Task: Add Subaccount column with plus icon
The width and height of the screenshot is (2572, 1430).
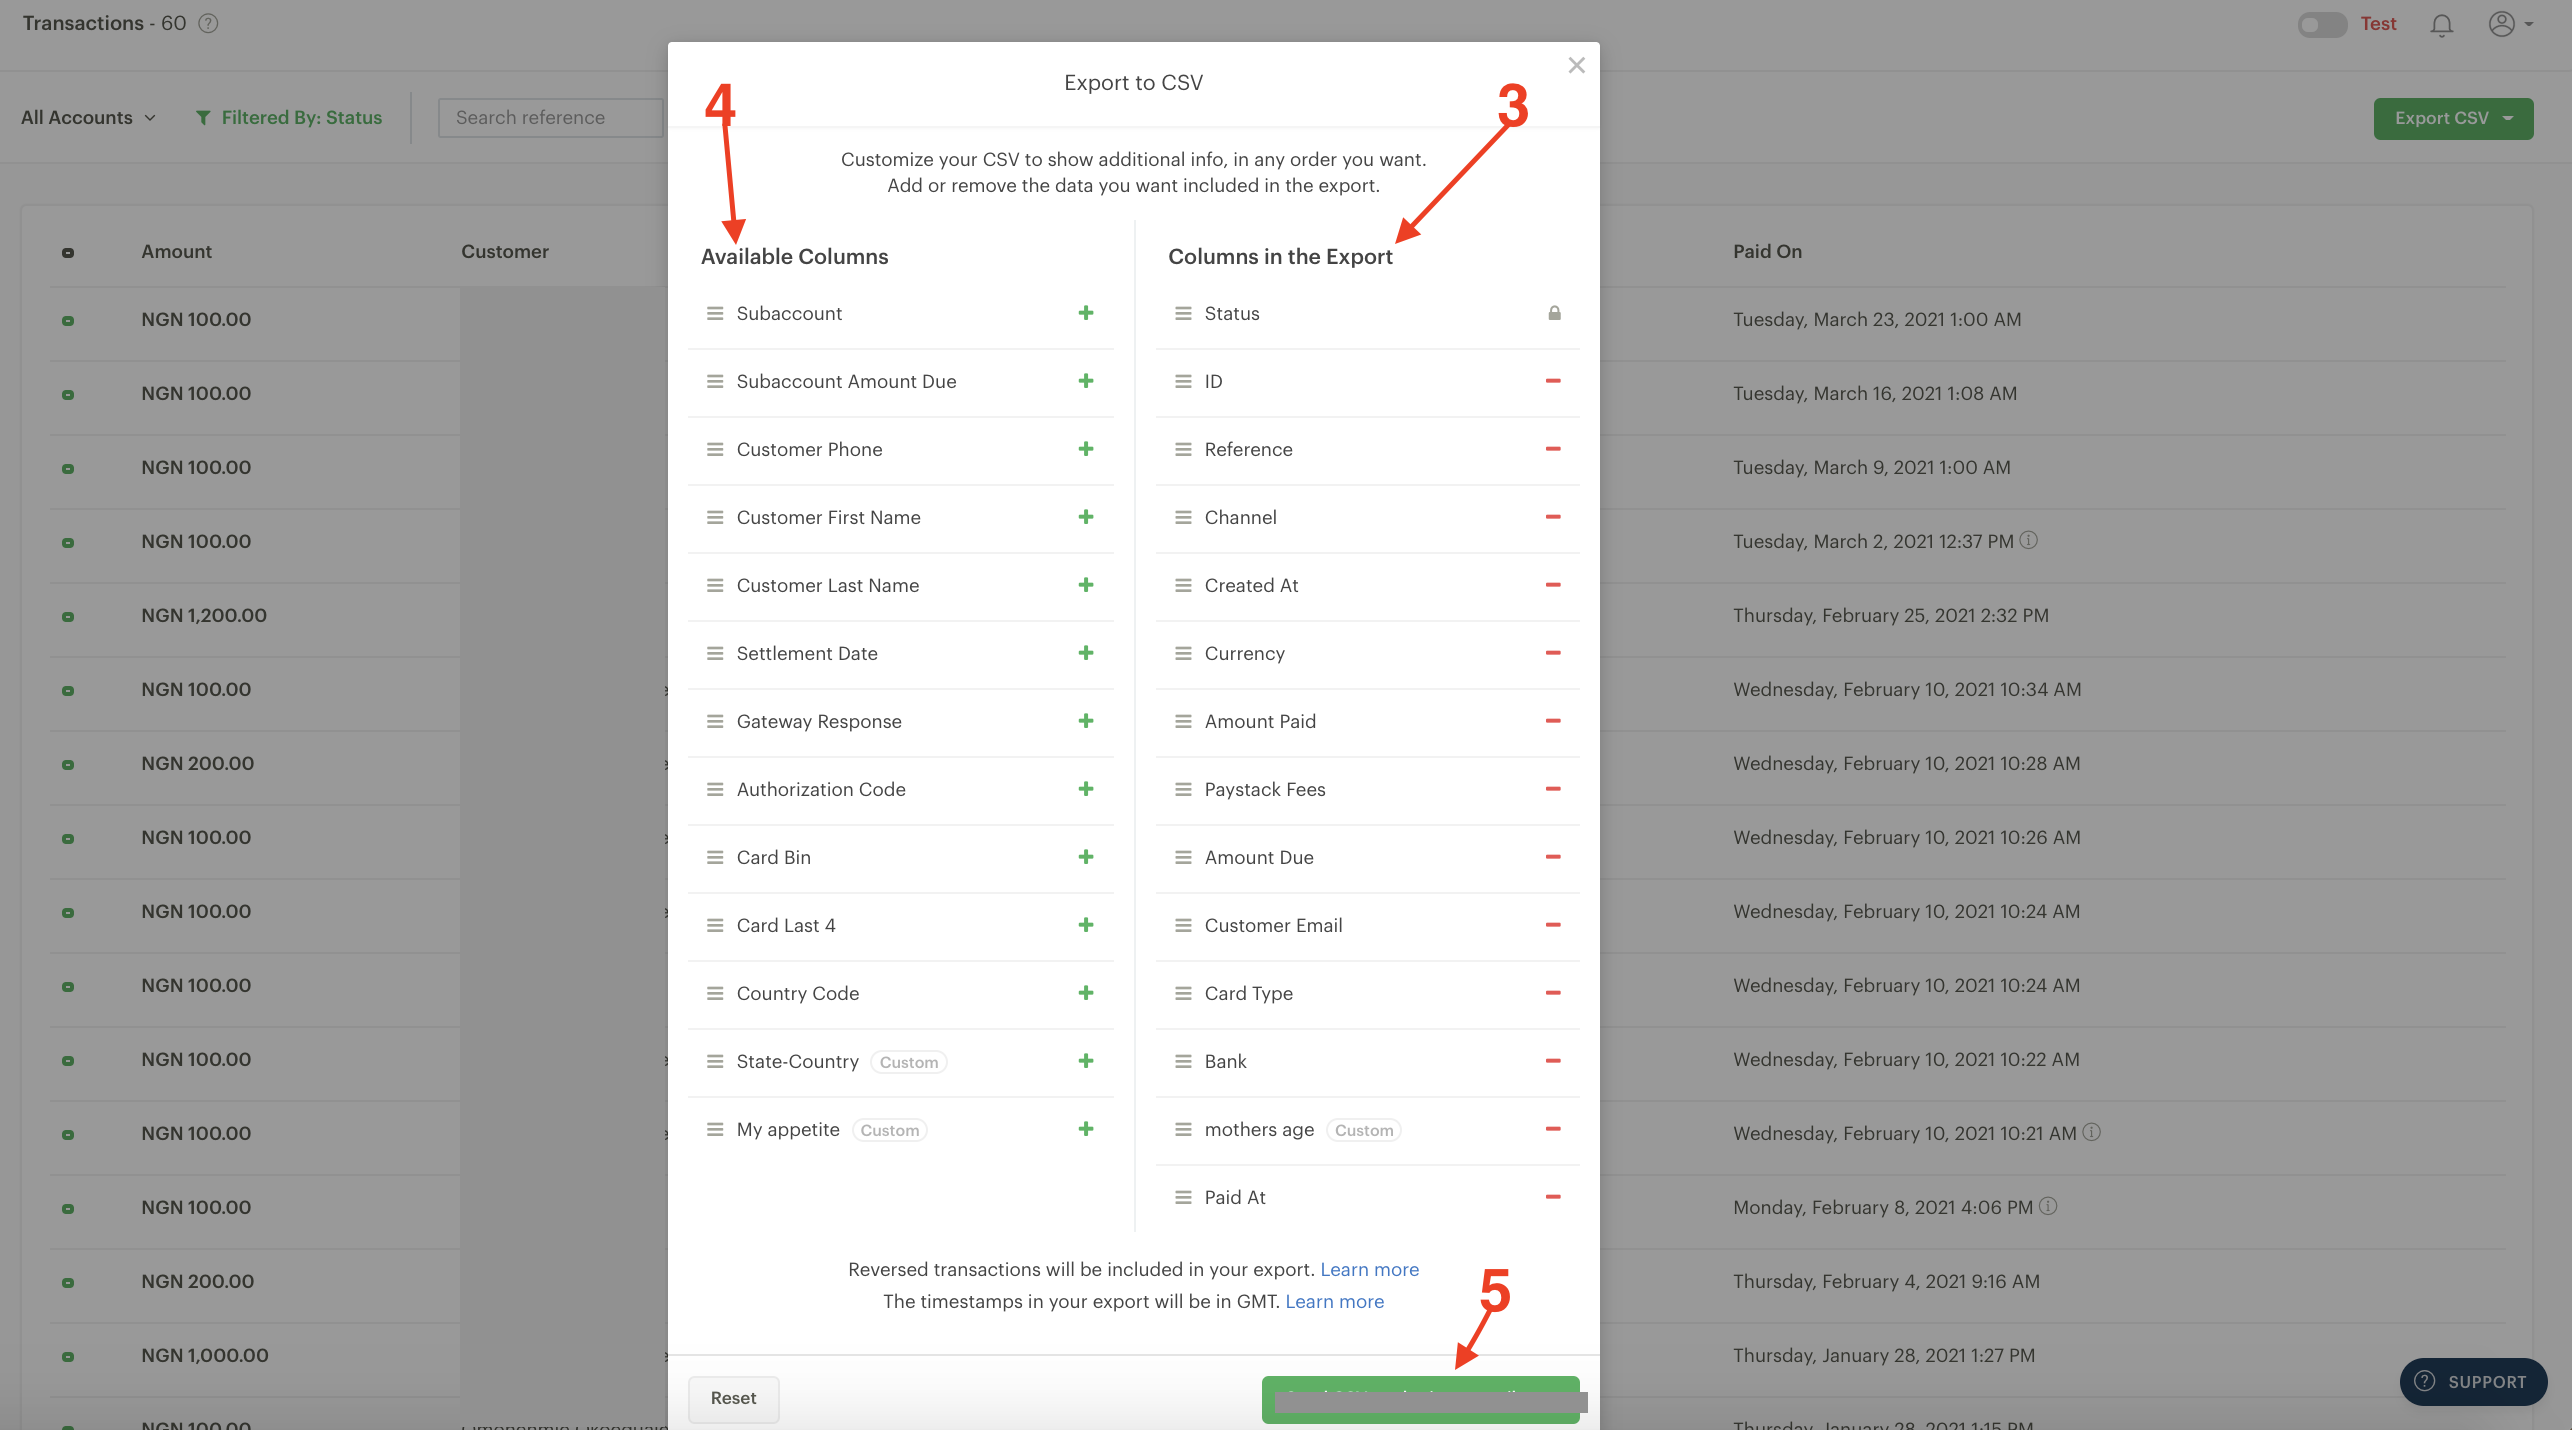Action: (x=1086, y=313)
